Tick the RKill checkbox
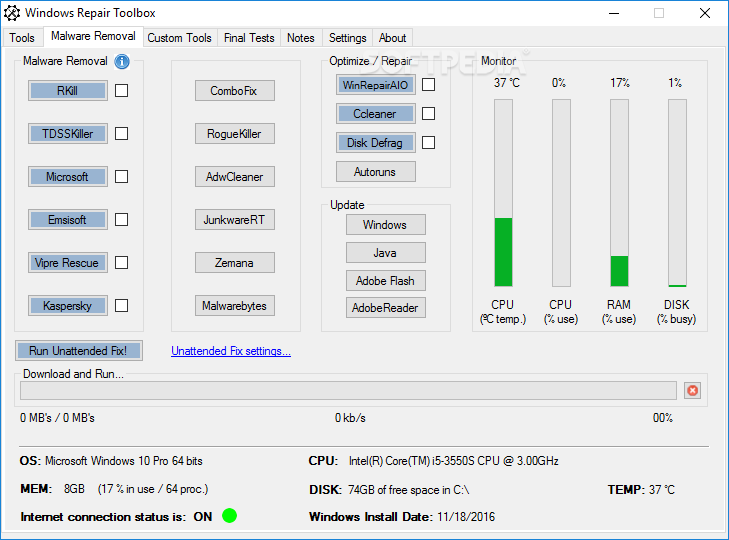Screen dimensions: 729x540 click(121, 90)
